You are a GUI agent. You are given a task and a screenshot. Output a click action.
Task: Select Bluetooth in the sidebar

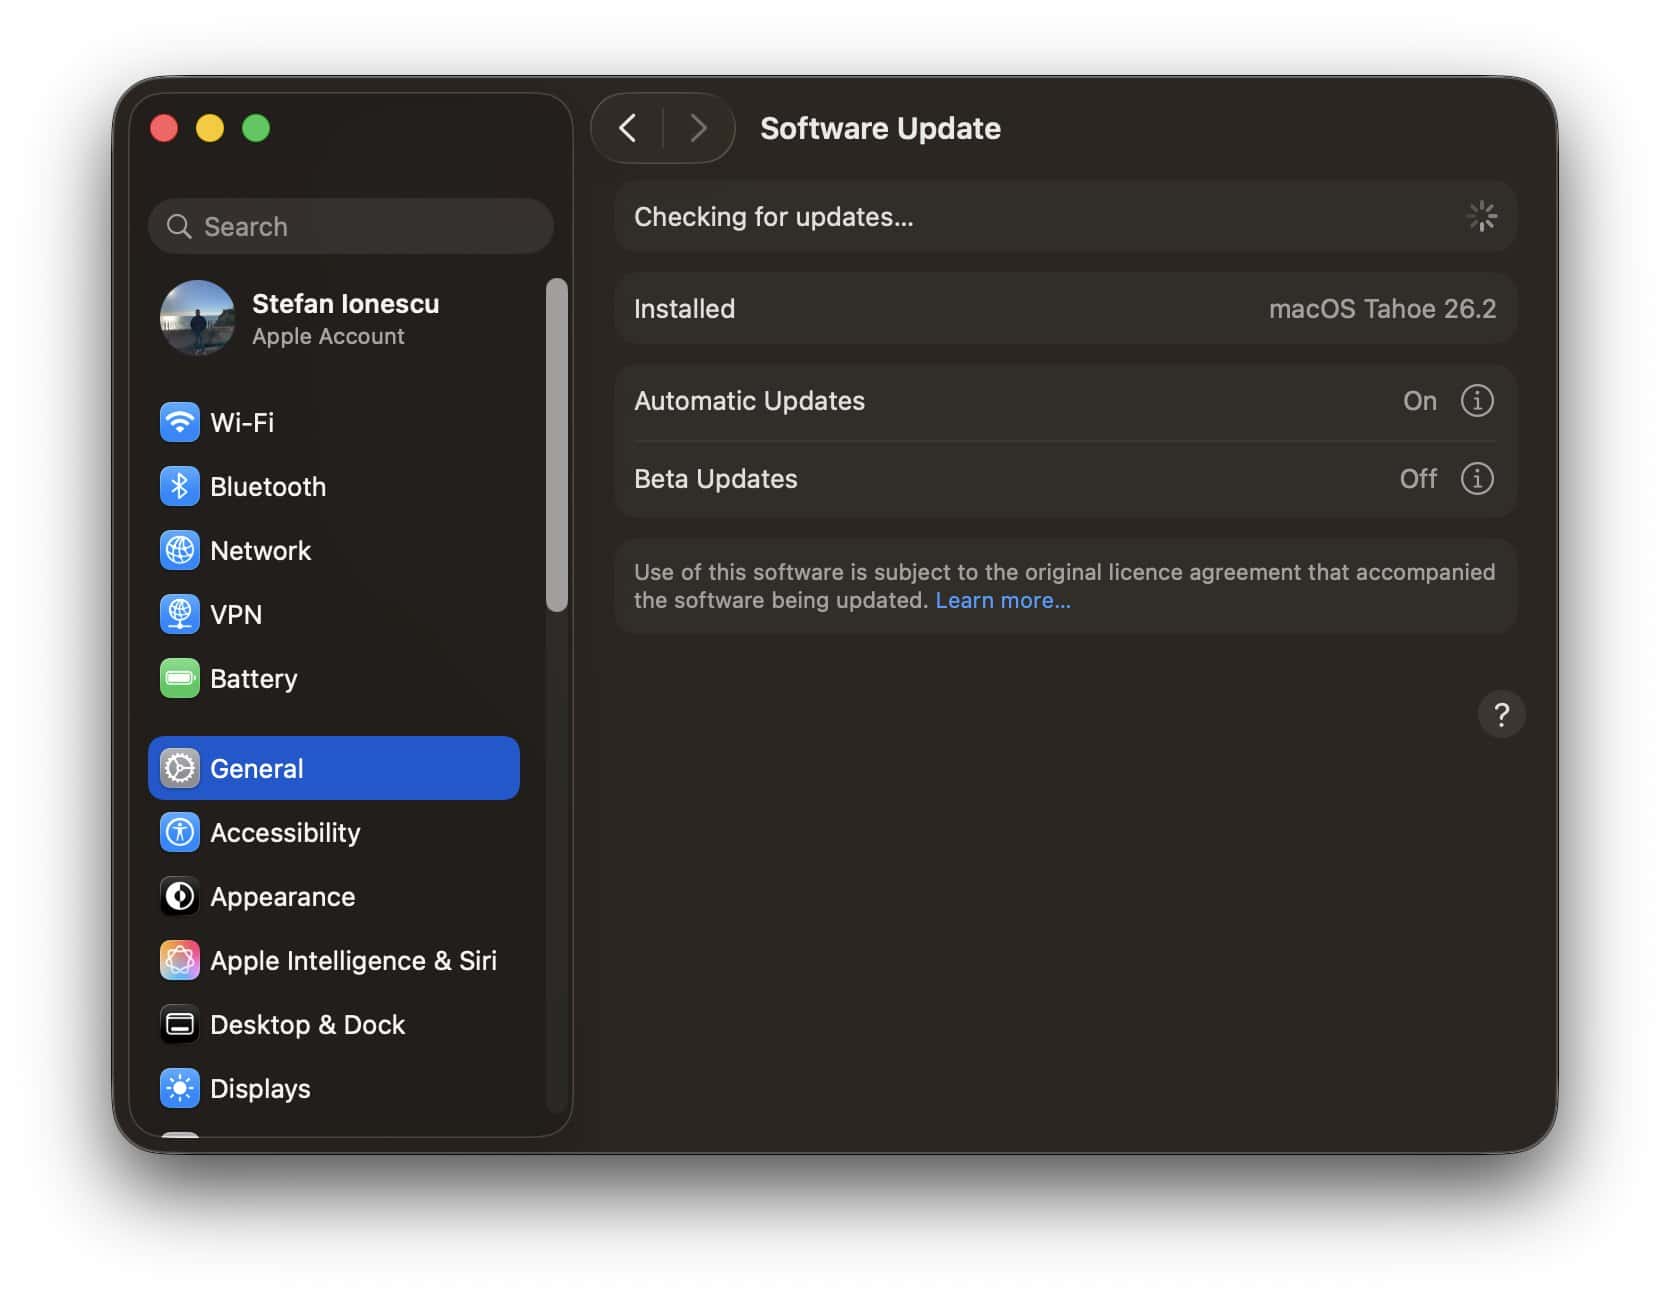[334, 486]
